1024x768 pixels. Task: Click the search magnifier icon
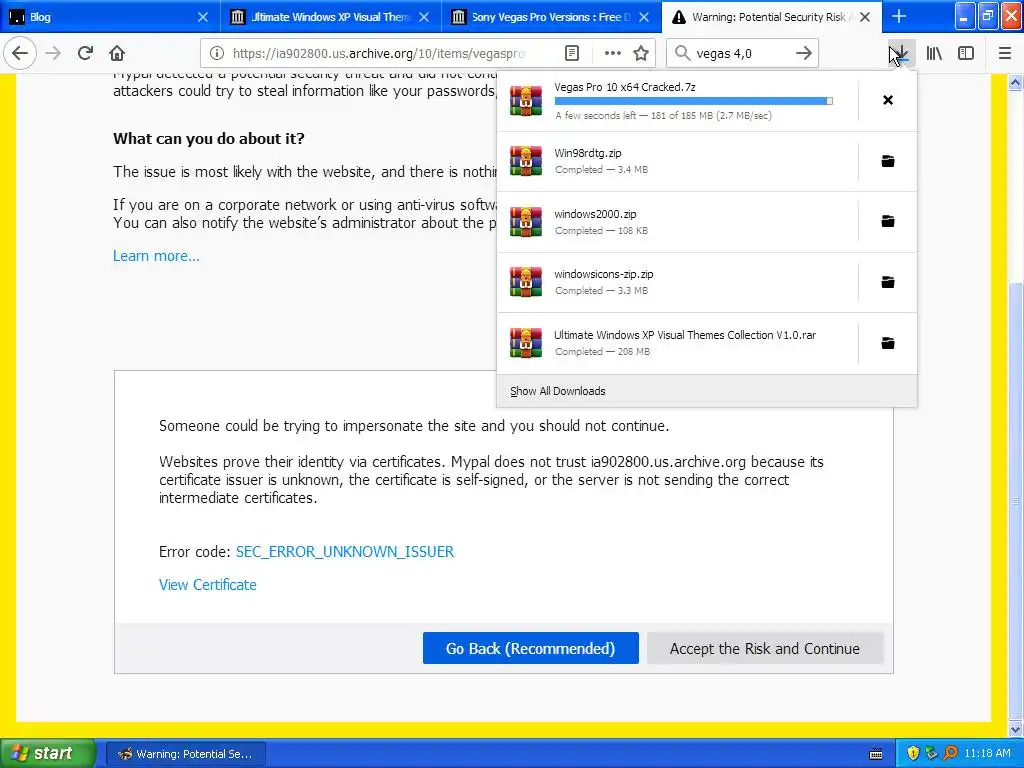682,54
